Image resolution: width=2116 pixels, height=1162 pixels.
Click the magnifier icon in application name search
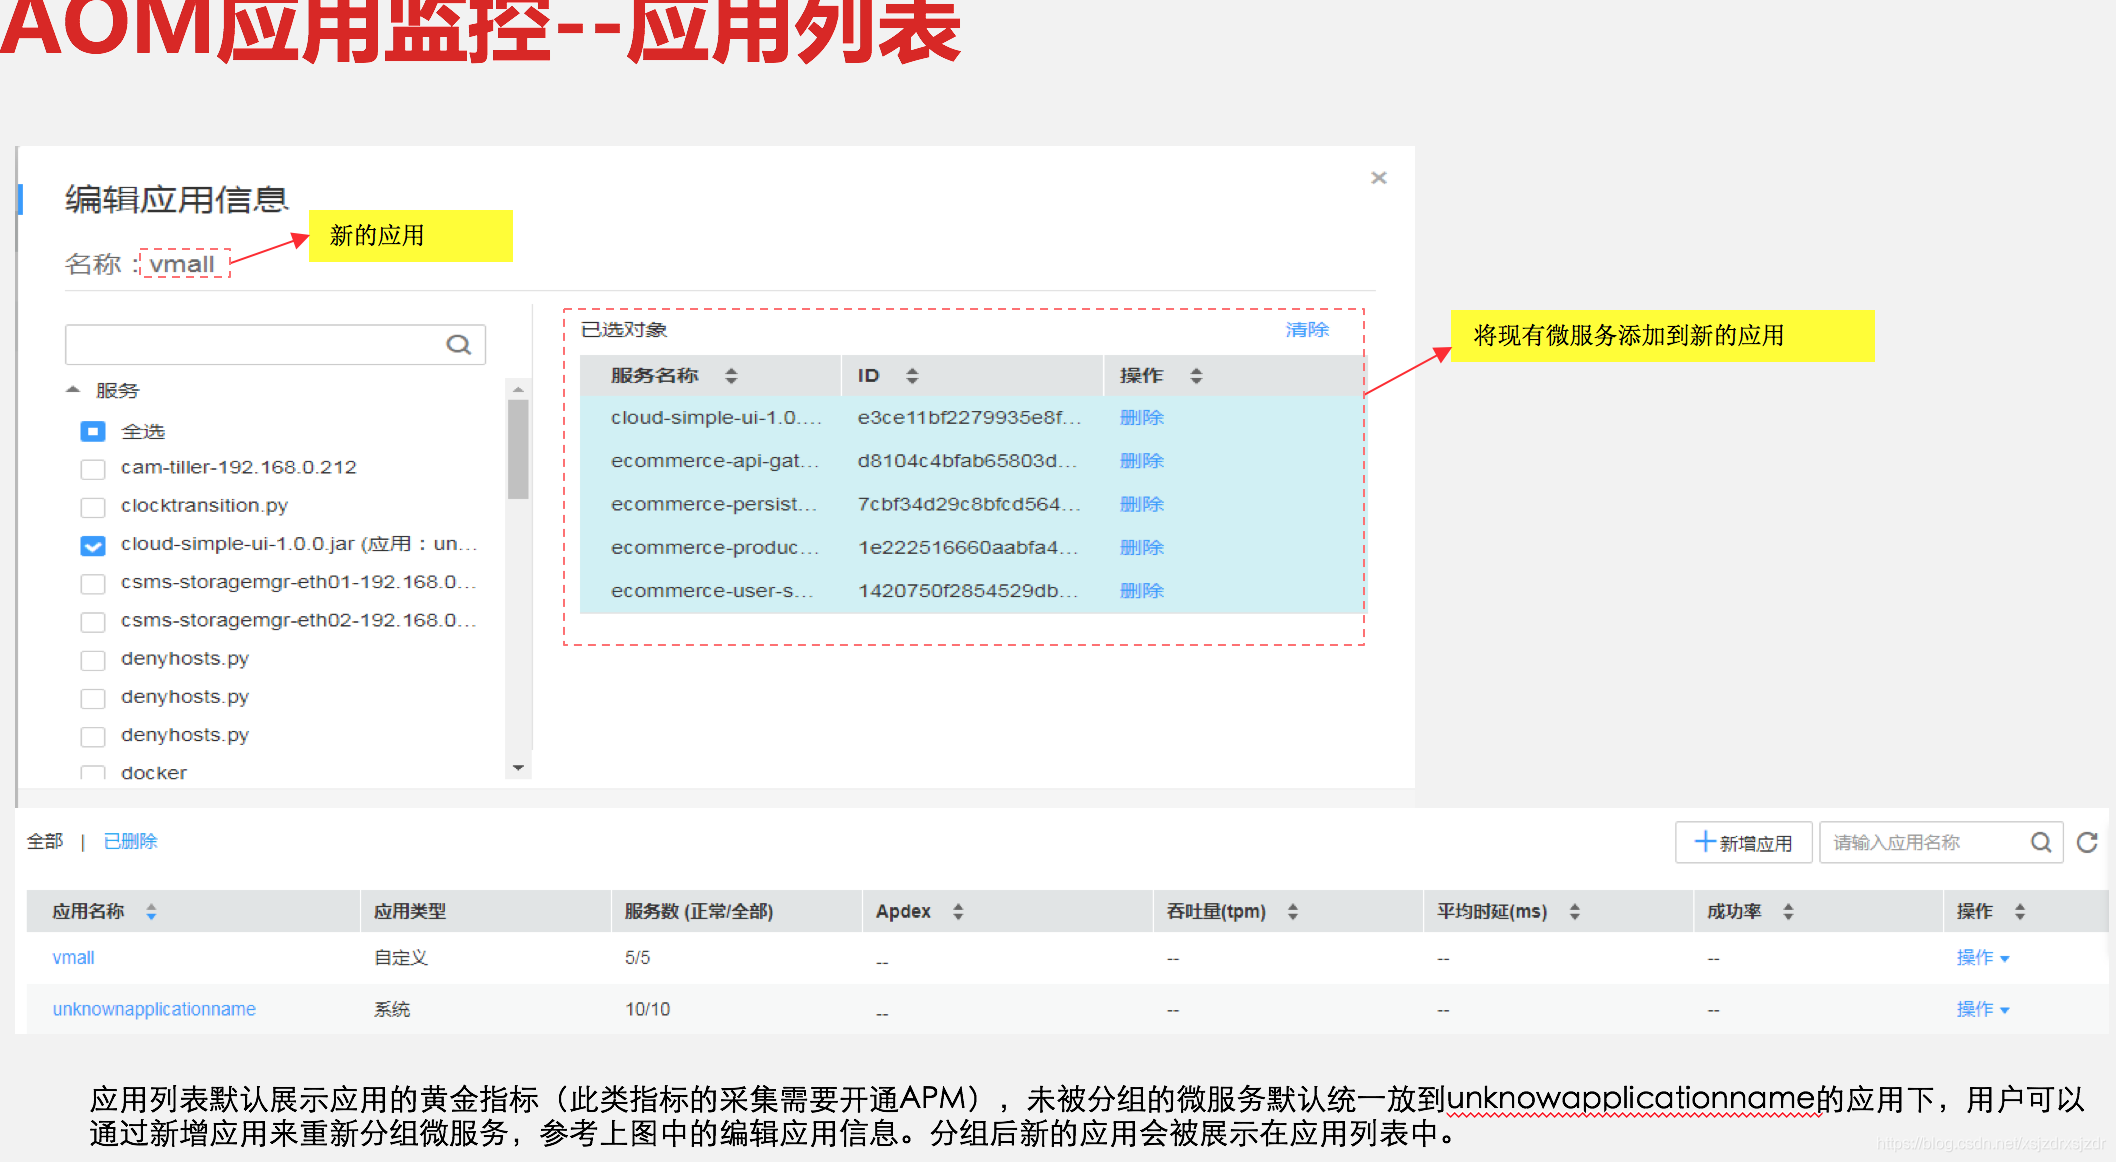[2041, 843]
